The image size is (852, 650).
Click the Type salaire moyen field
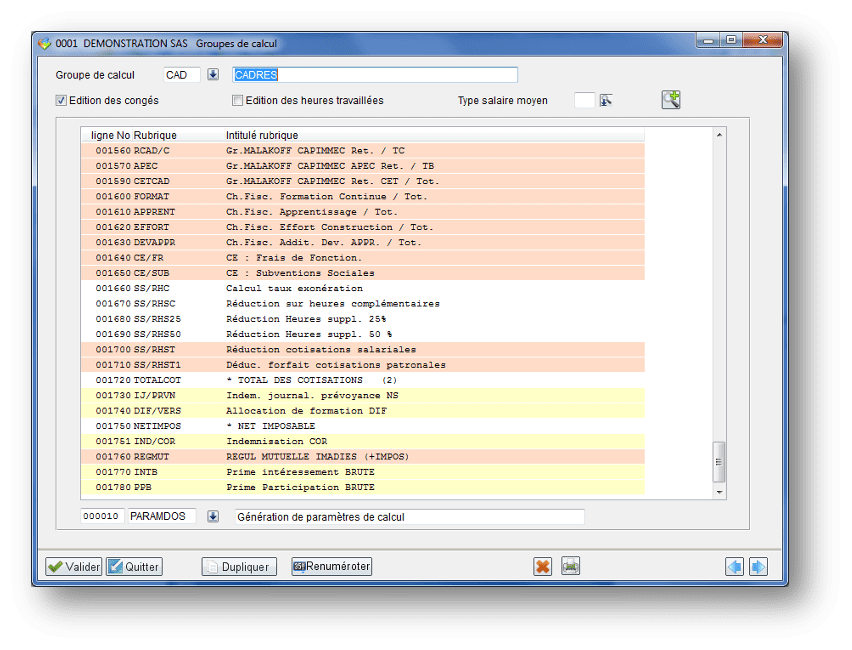(x=585, y=100)
